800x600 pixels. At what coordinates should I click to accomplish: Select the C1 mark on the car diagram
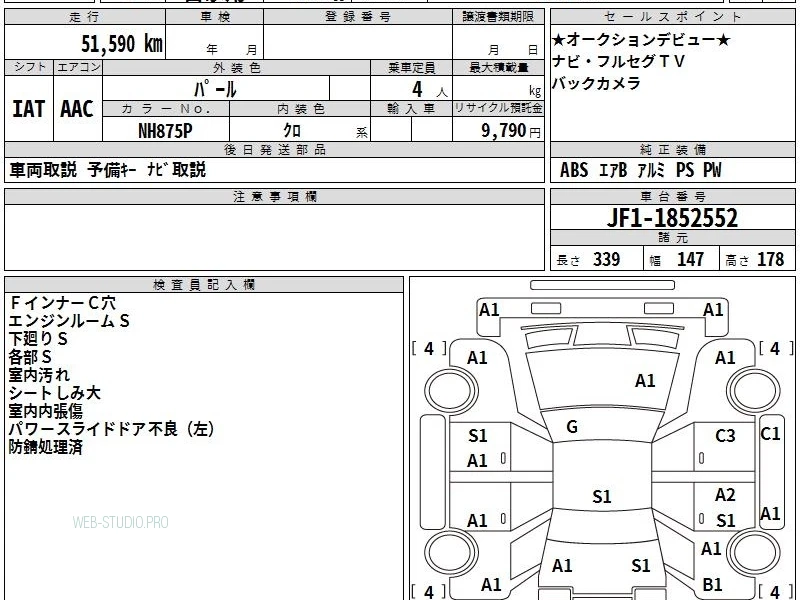coord(770,434)
